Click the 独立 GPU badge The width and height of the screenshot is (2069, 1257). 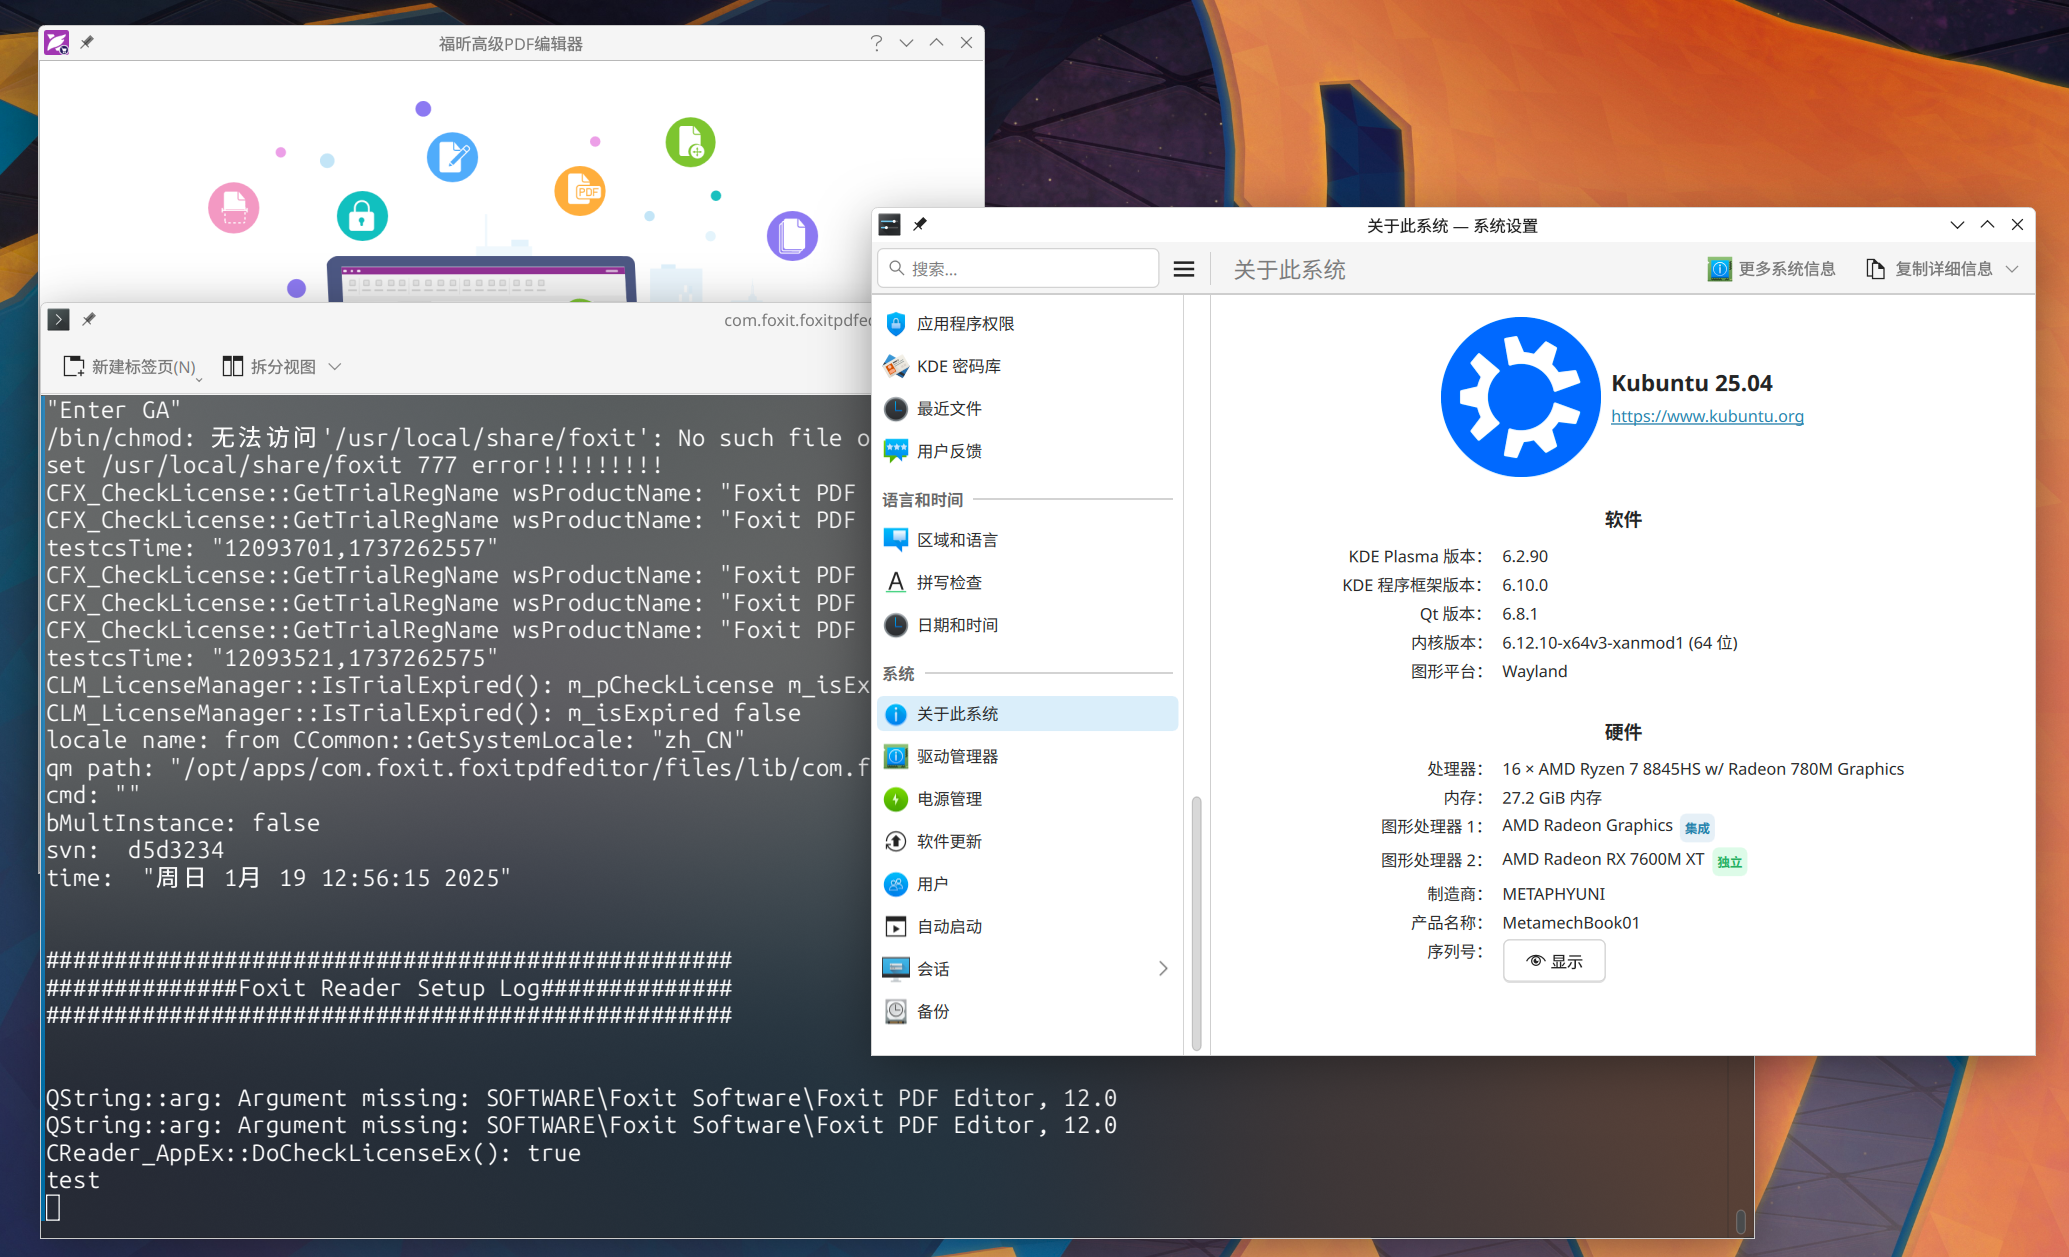(x=1730, y=861)
